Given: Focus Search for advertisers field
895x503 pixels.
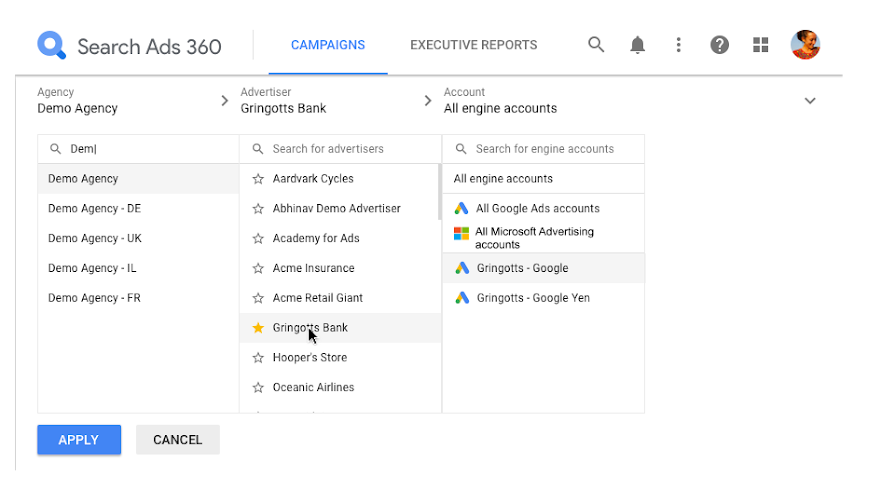Looking at the screenshot, I should point(341,149).
